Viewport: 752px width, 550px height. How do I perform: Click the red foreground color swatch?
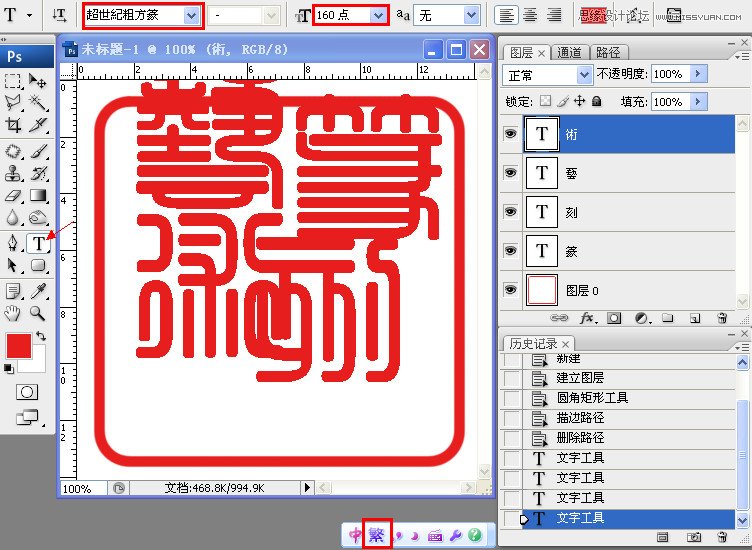(18, 347)
